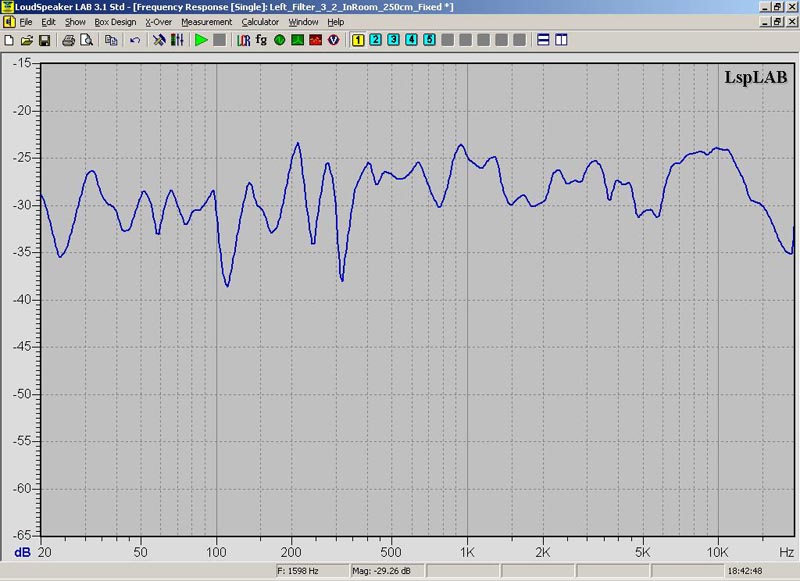This screenshot has height=581, width=800.
Task: Click the F: 1598 Hz status field
Action: click(311, 571)
